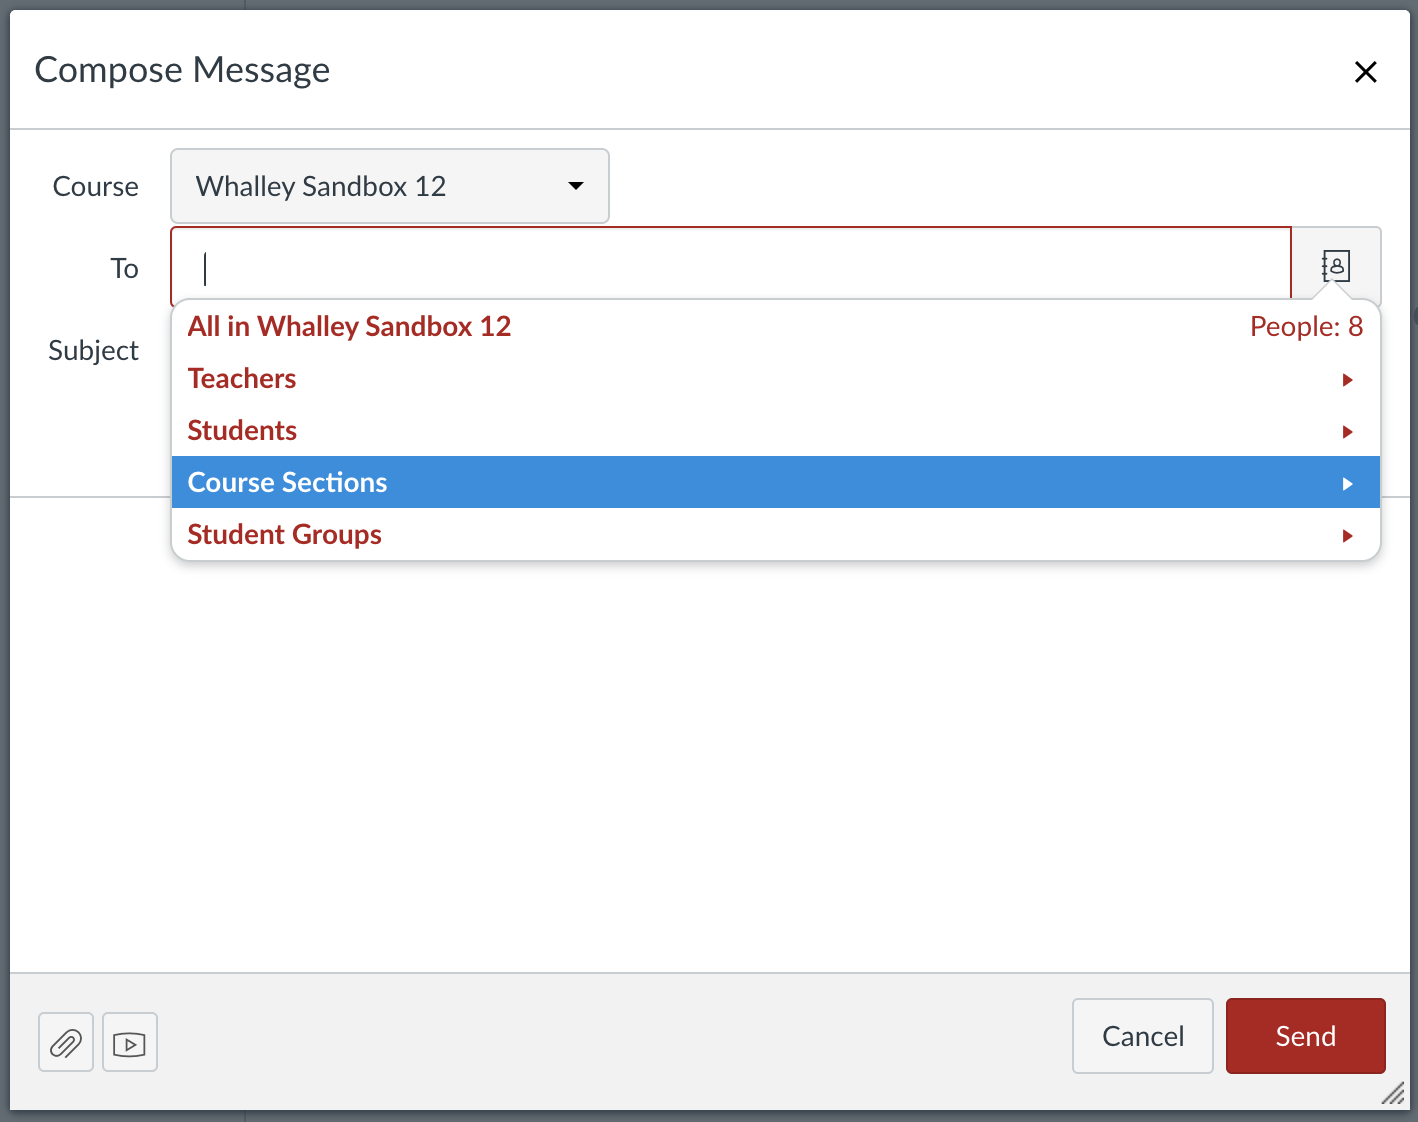Expand the Course Sections submenu arrow
The width and height of the screenshot is (1418, 1122).
click(x=1348, y=482)
